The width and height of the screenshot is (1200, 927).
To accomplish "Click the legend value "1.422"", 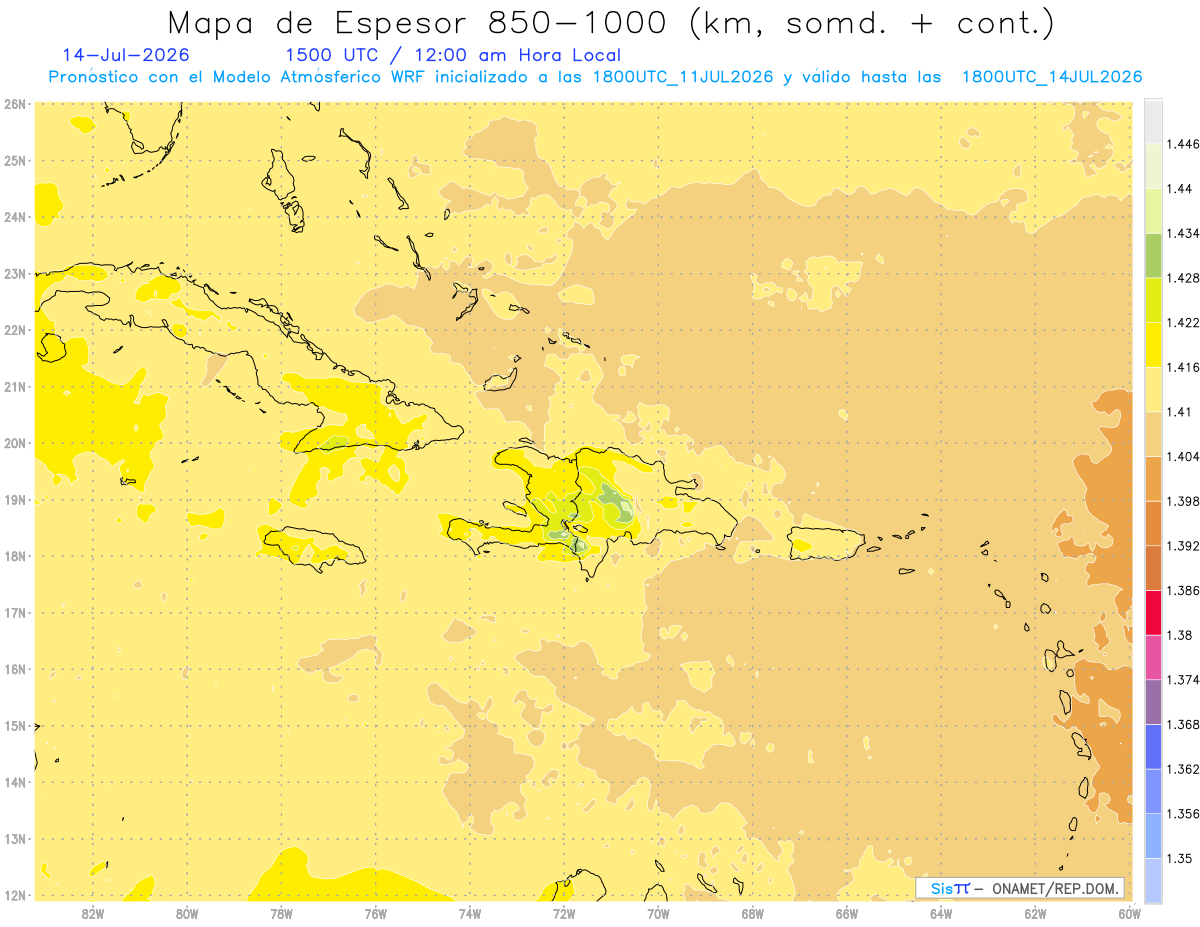I will point(1181,322).
